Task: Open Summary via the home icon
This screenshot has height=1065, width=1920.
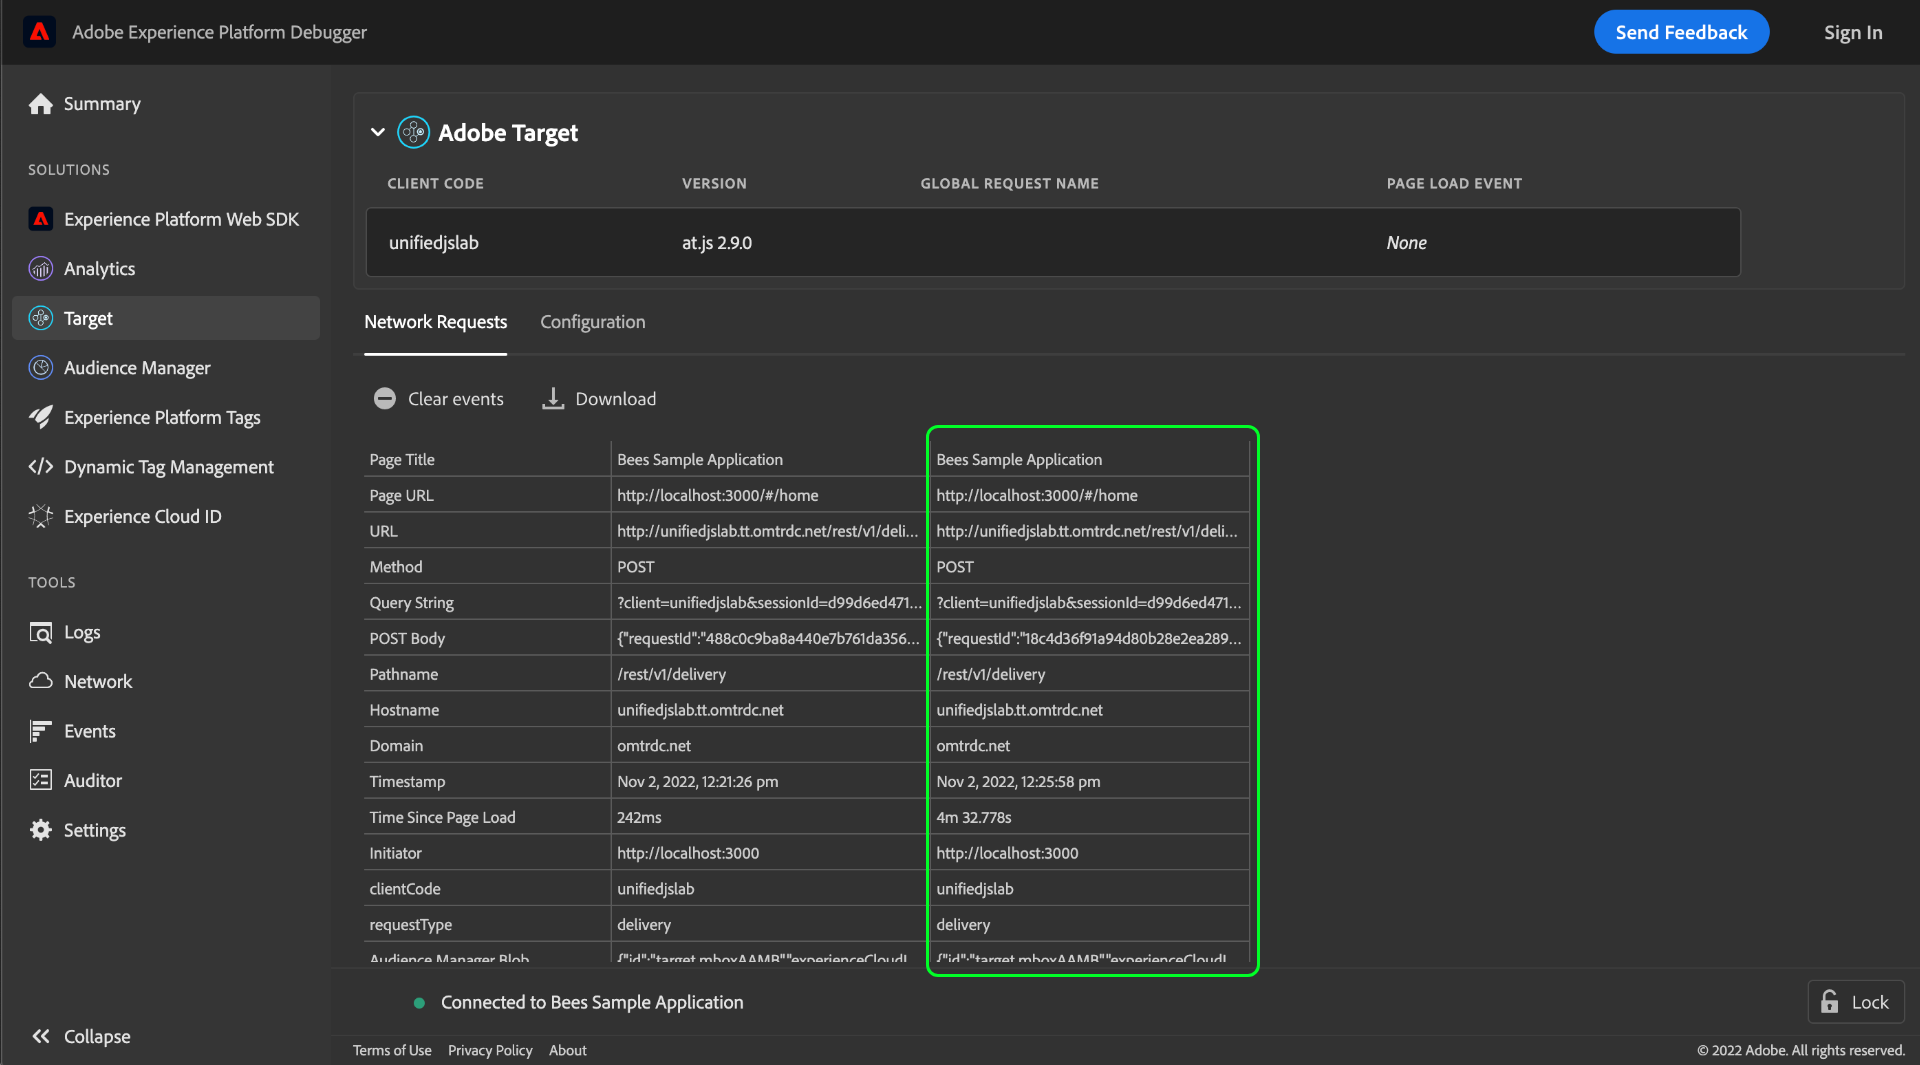Action: pos(41,104)
